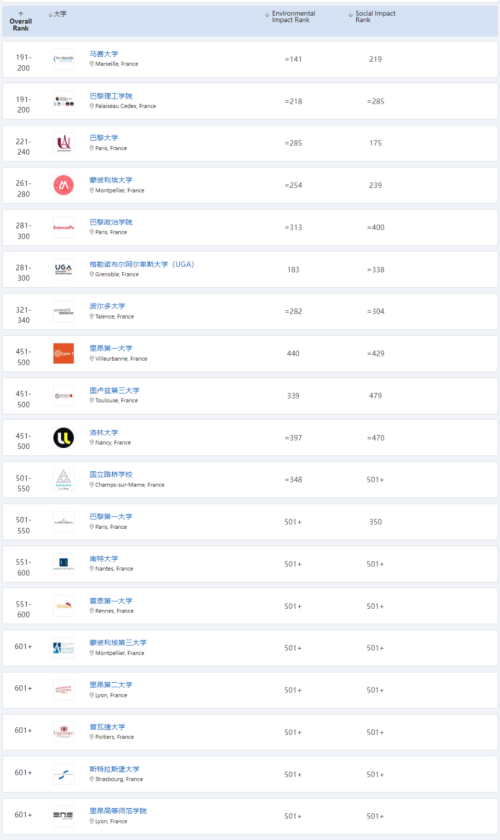Click the ENS Lyon logo

pos(63,815)
